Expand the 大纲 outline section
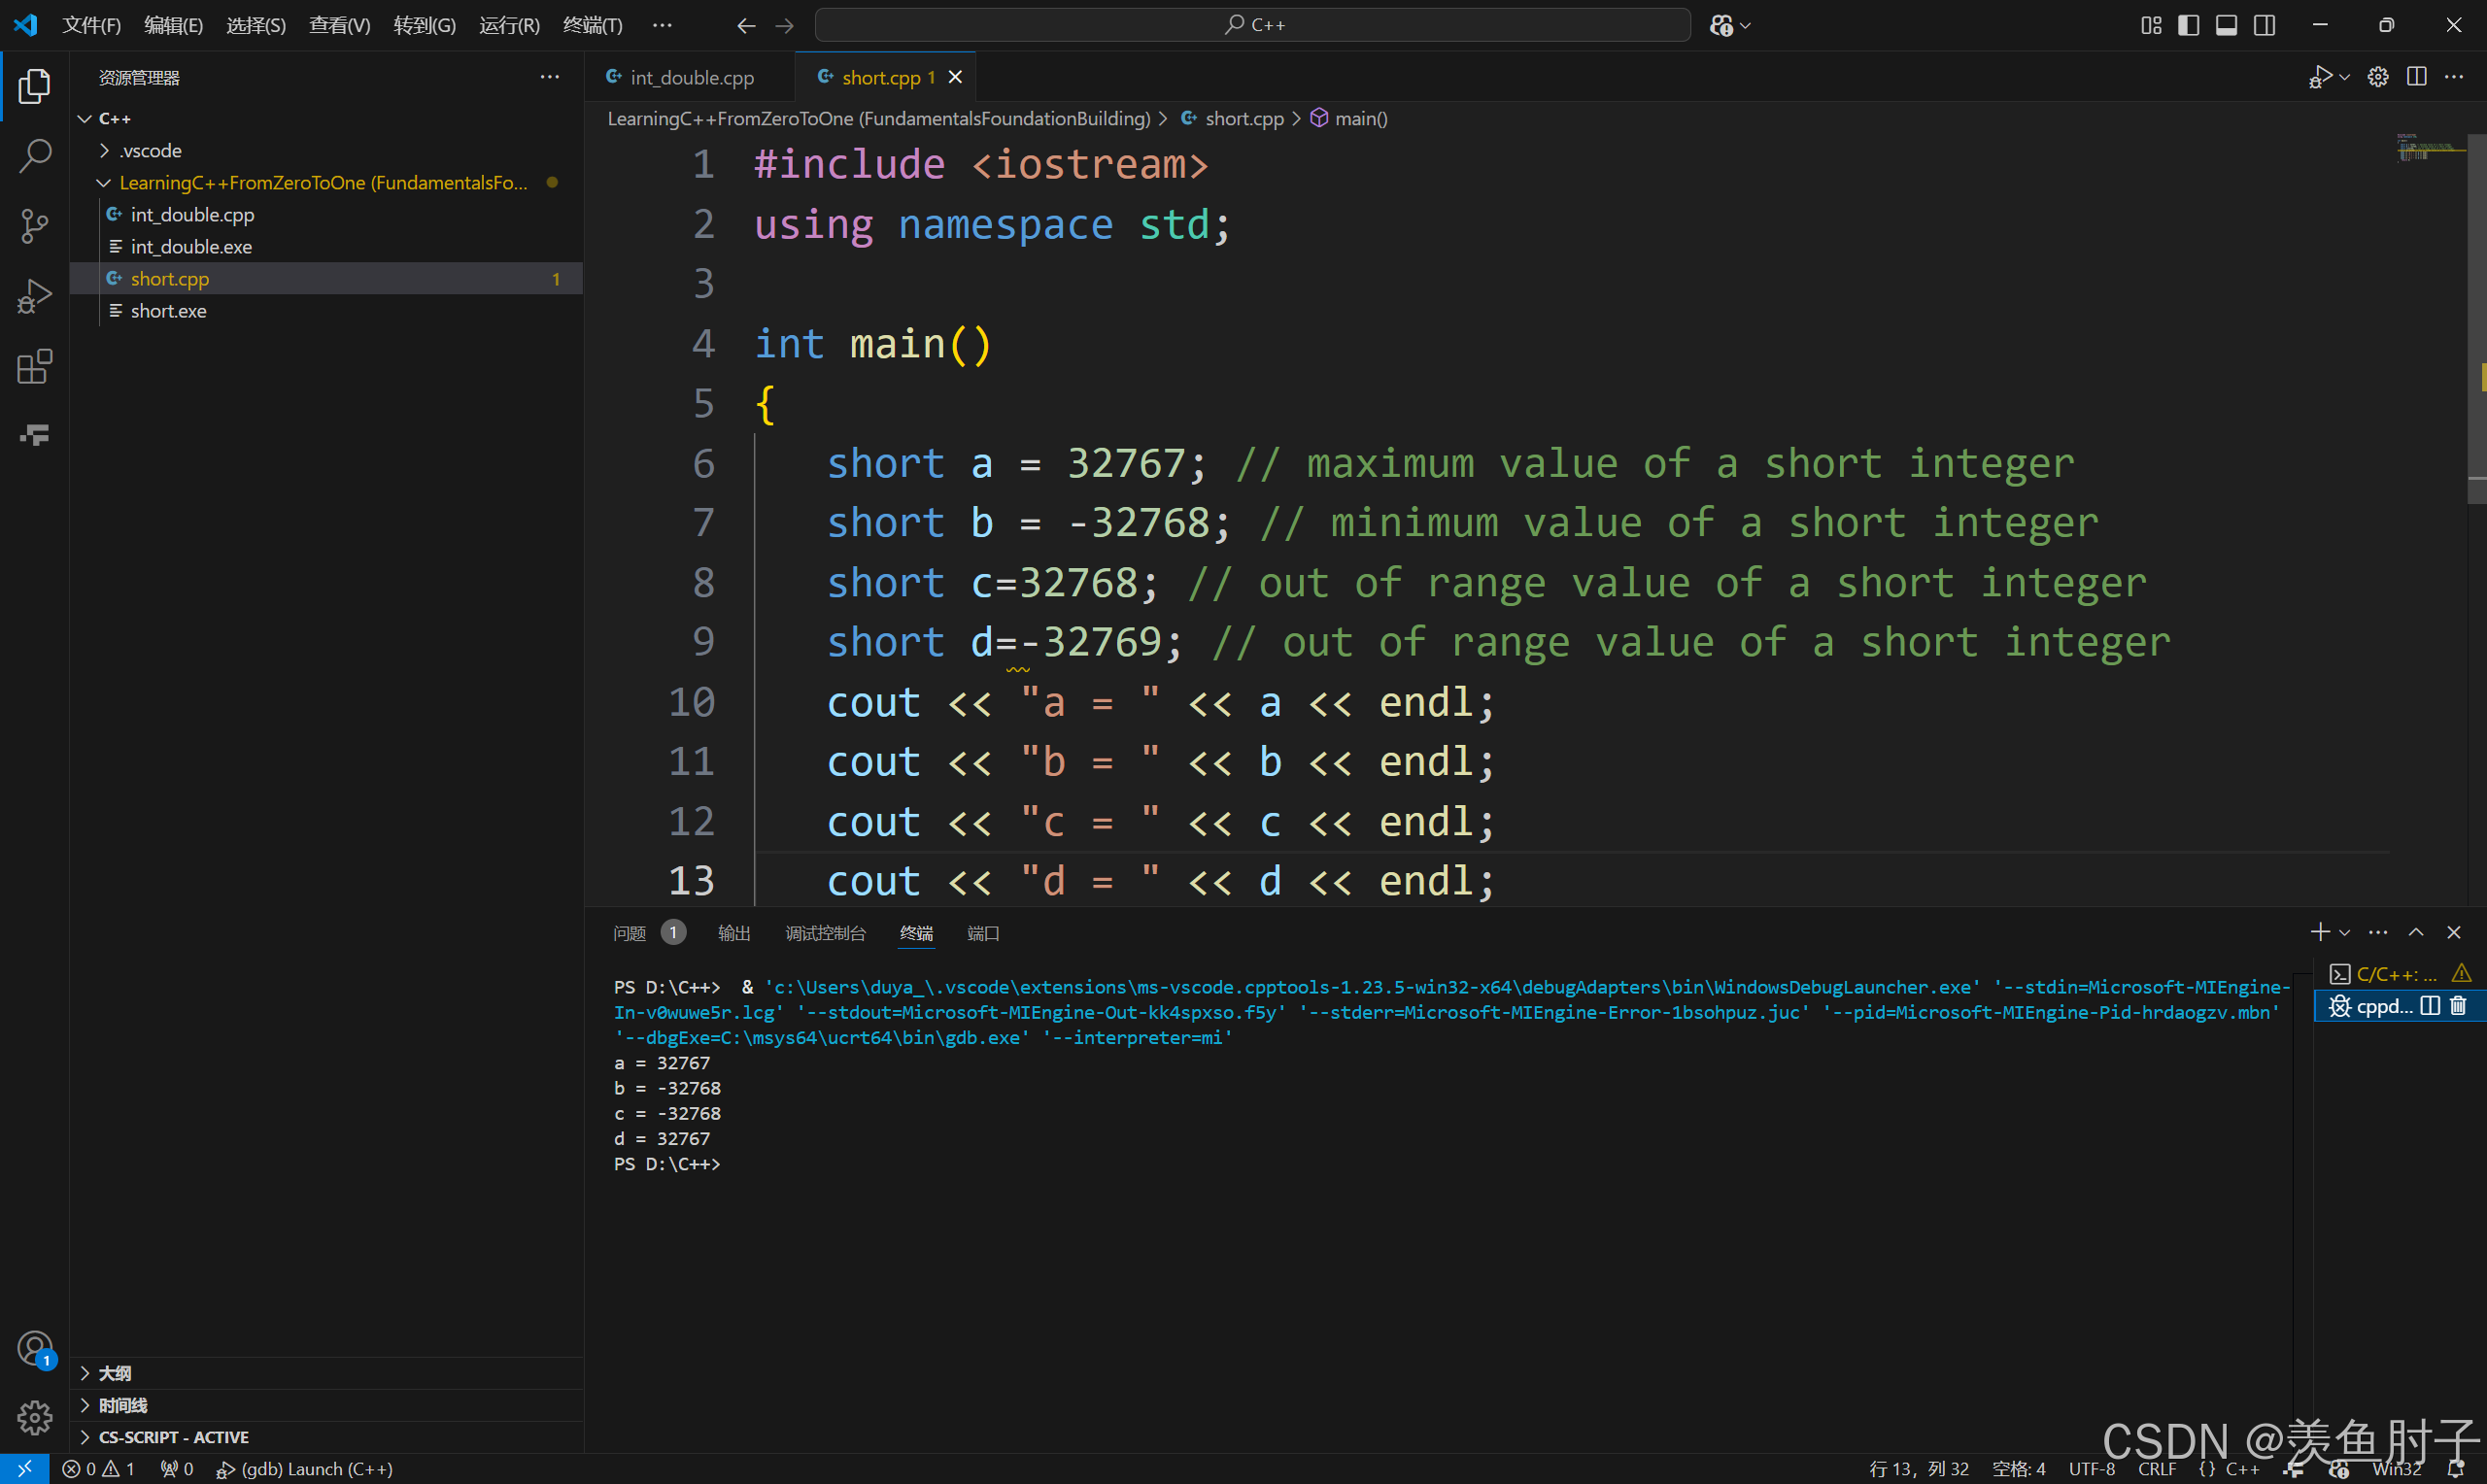Viewport: 2487px width, 1484px height. [115, 1373]
